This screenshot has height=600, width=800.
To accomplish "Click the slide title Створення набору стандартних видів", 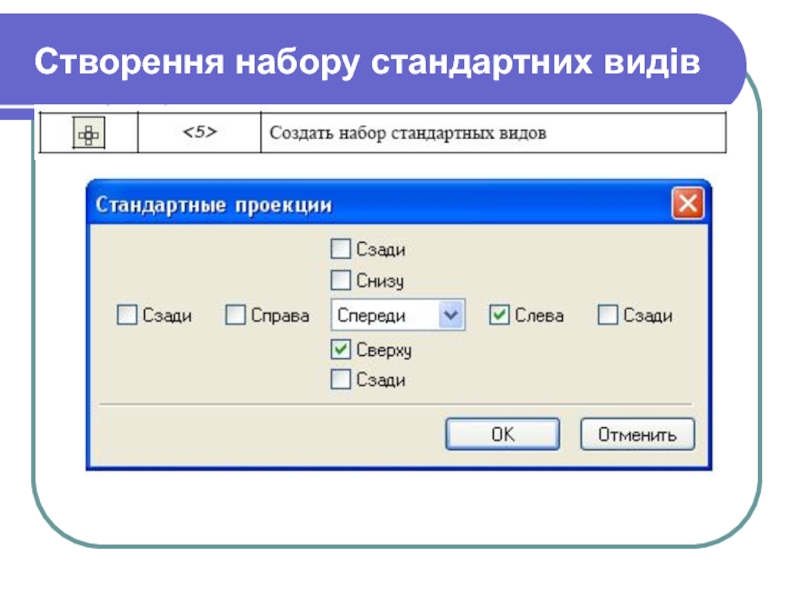I will pos(365,64).
